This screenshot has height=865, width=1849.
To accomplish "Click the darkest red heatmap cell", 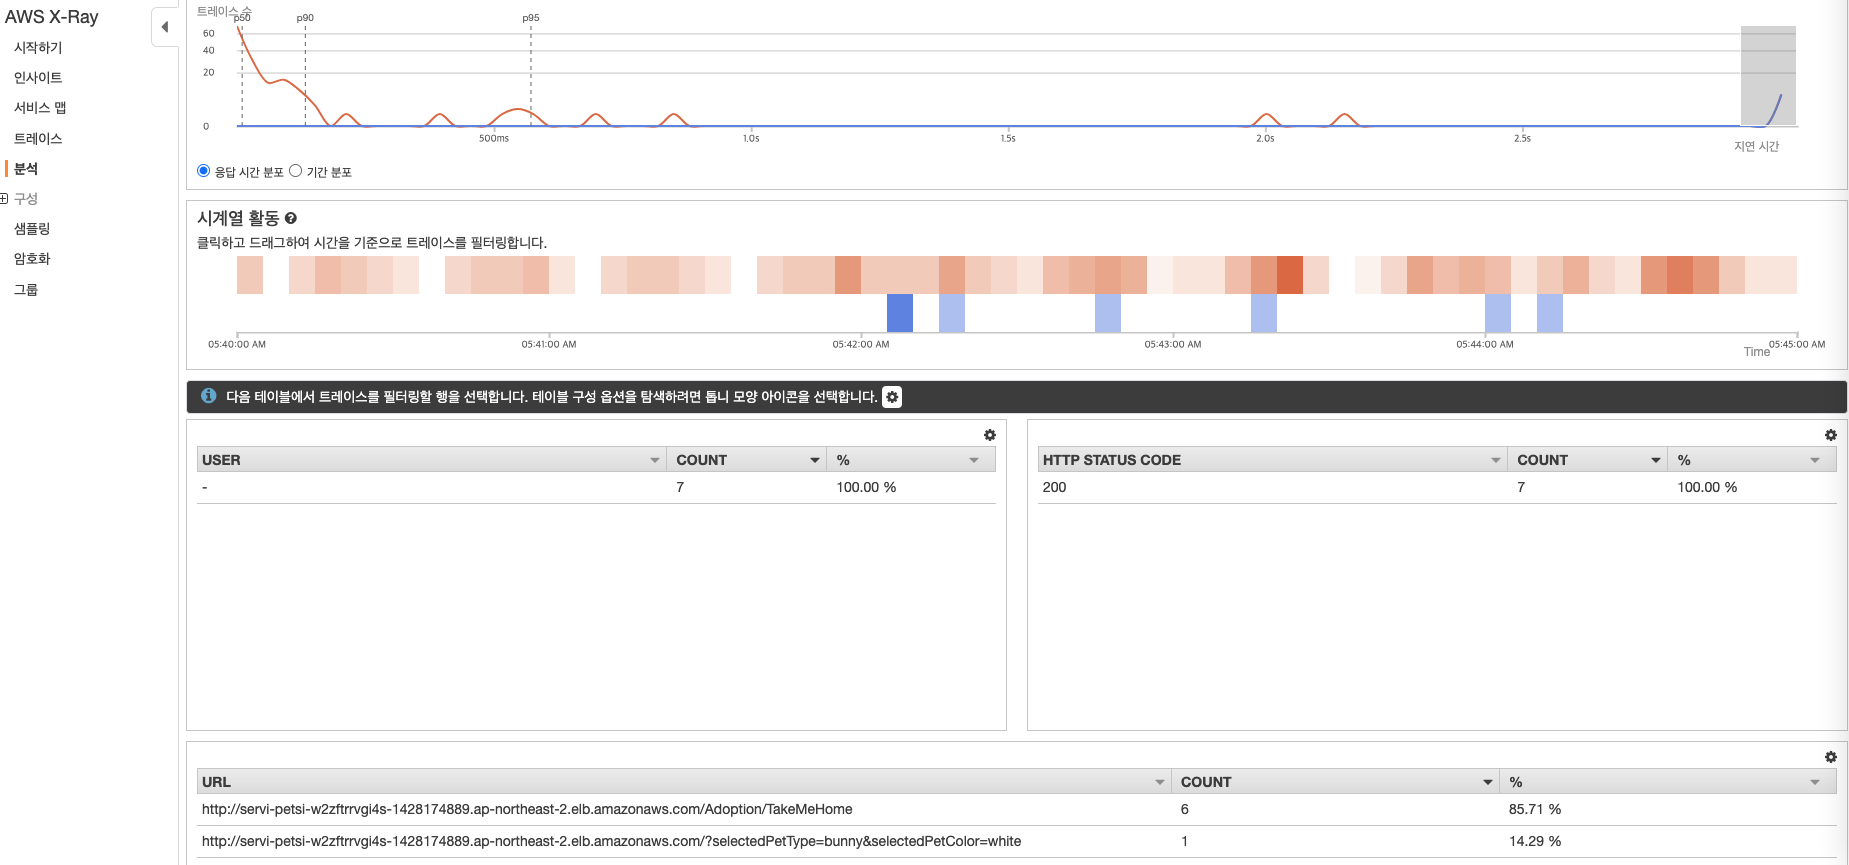I will point(1290,275).
